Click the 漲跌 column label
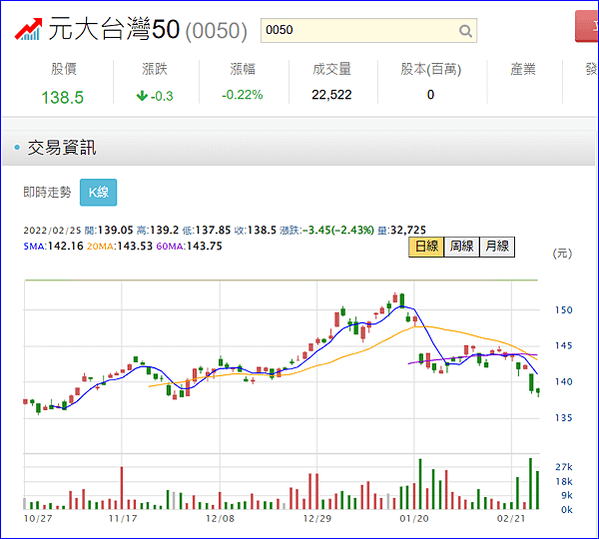The height and width of the screenshot is (539, 599). (154, 69)
